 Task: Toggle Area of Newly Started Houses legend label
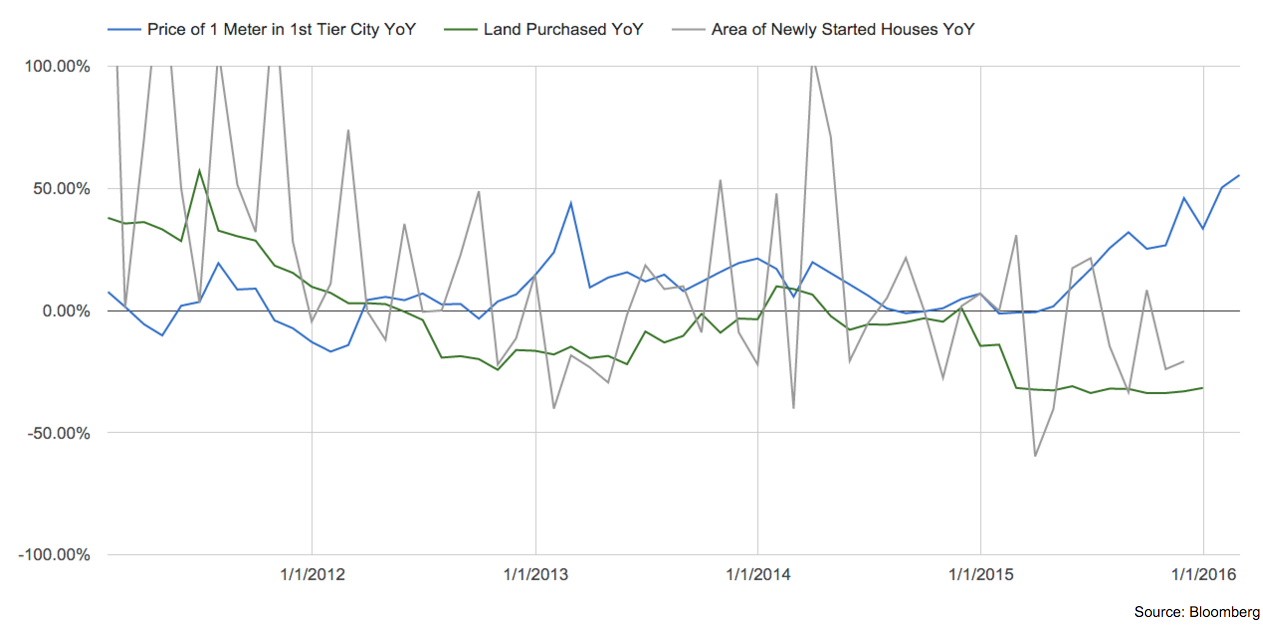(x=843, y=29)
